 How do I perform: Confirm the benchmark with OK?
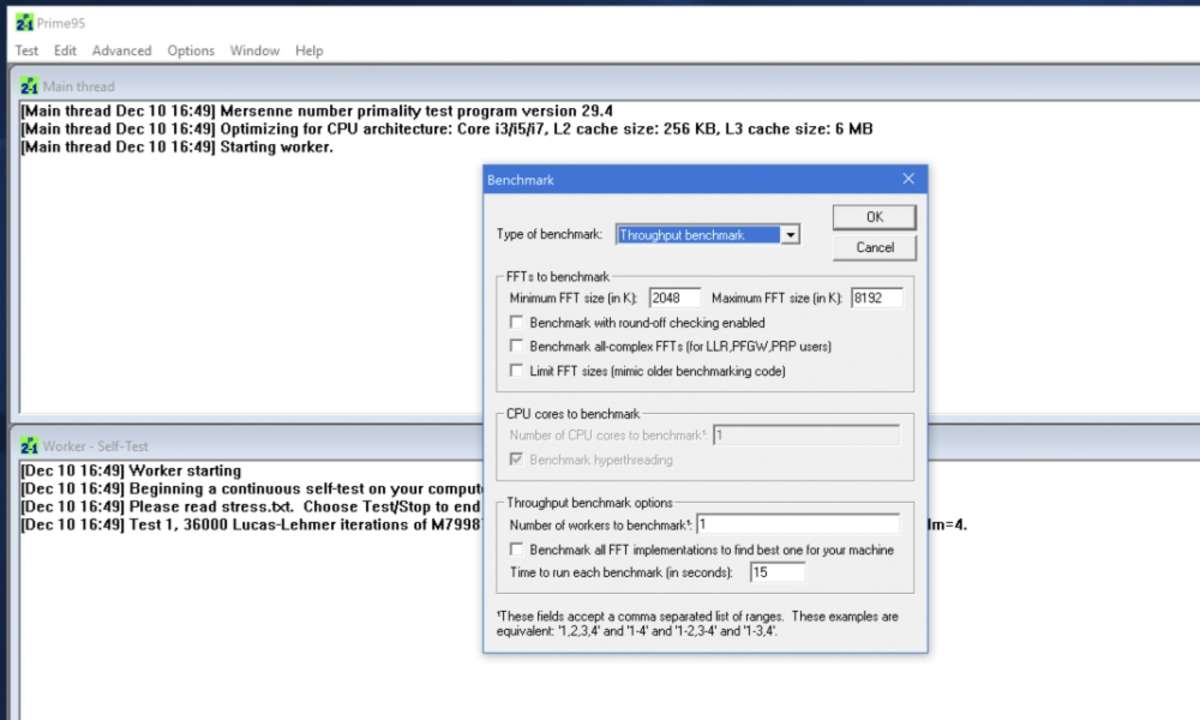[x=874, y=217]
